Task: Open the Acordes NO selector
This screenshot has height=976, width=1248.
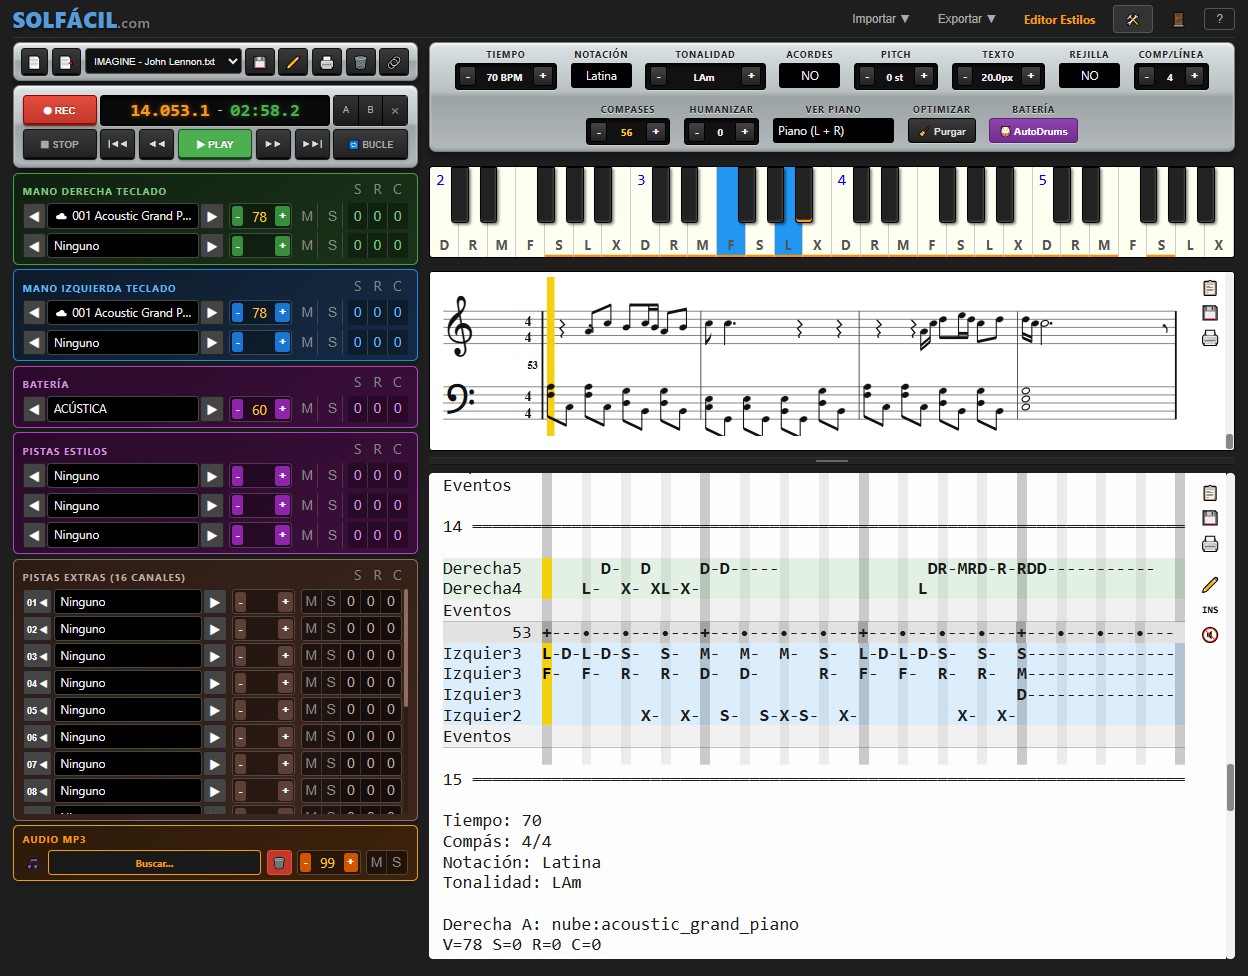Action: click(810, 76)
